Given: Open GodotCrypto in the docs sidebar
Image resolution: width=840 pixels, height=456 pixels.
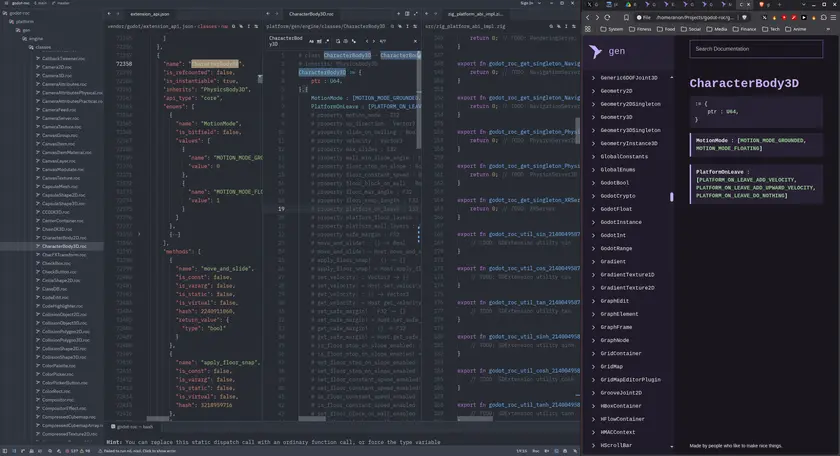Looking at the screenshot, I should click(x=618, y=196).
